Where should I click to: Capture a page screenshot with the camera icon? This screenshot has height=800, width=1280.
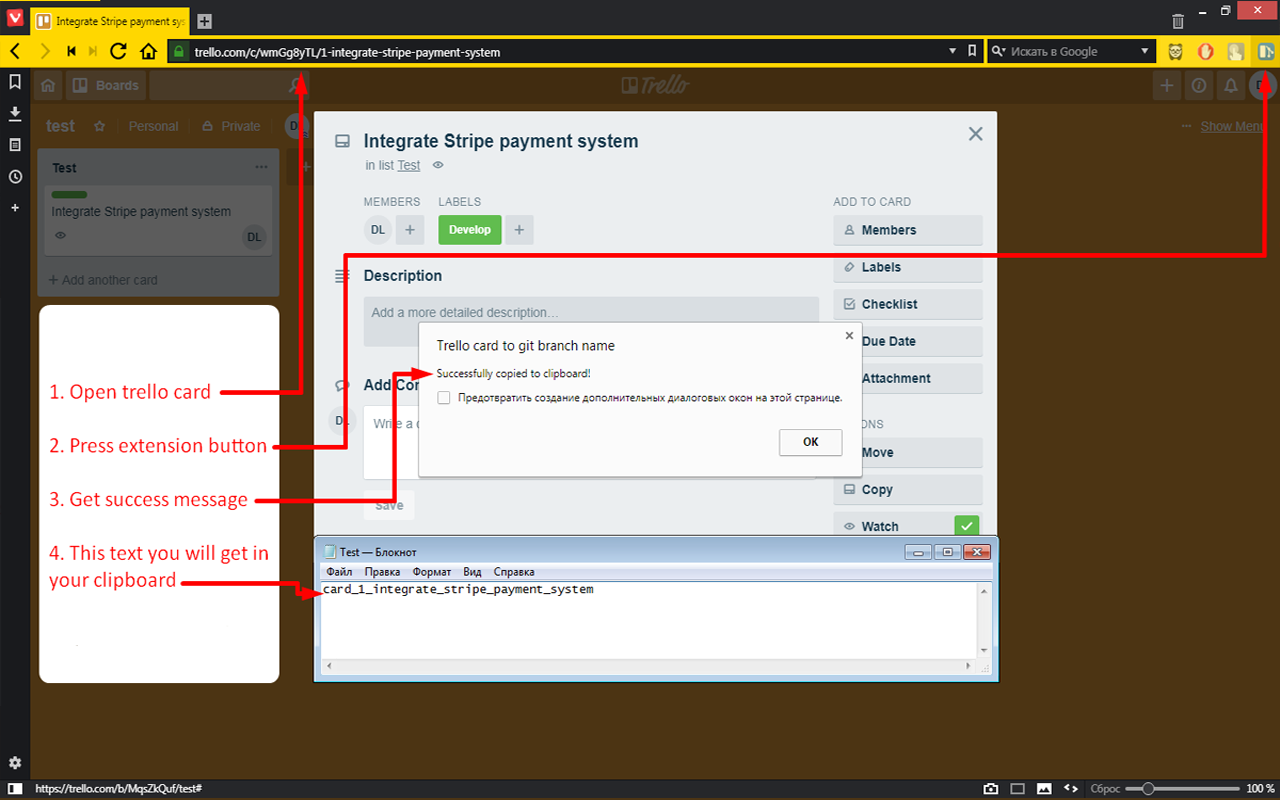click(991, 788)
